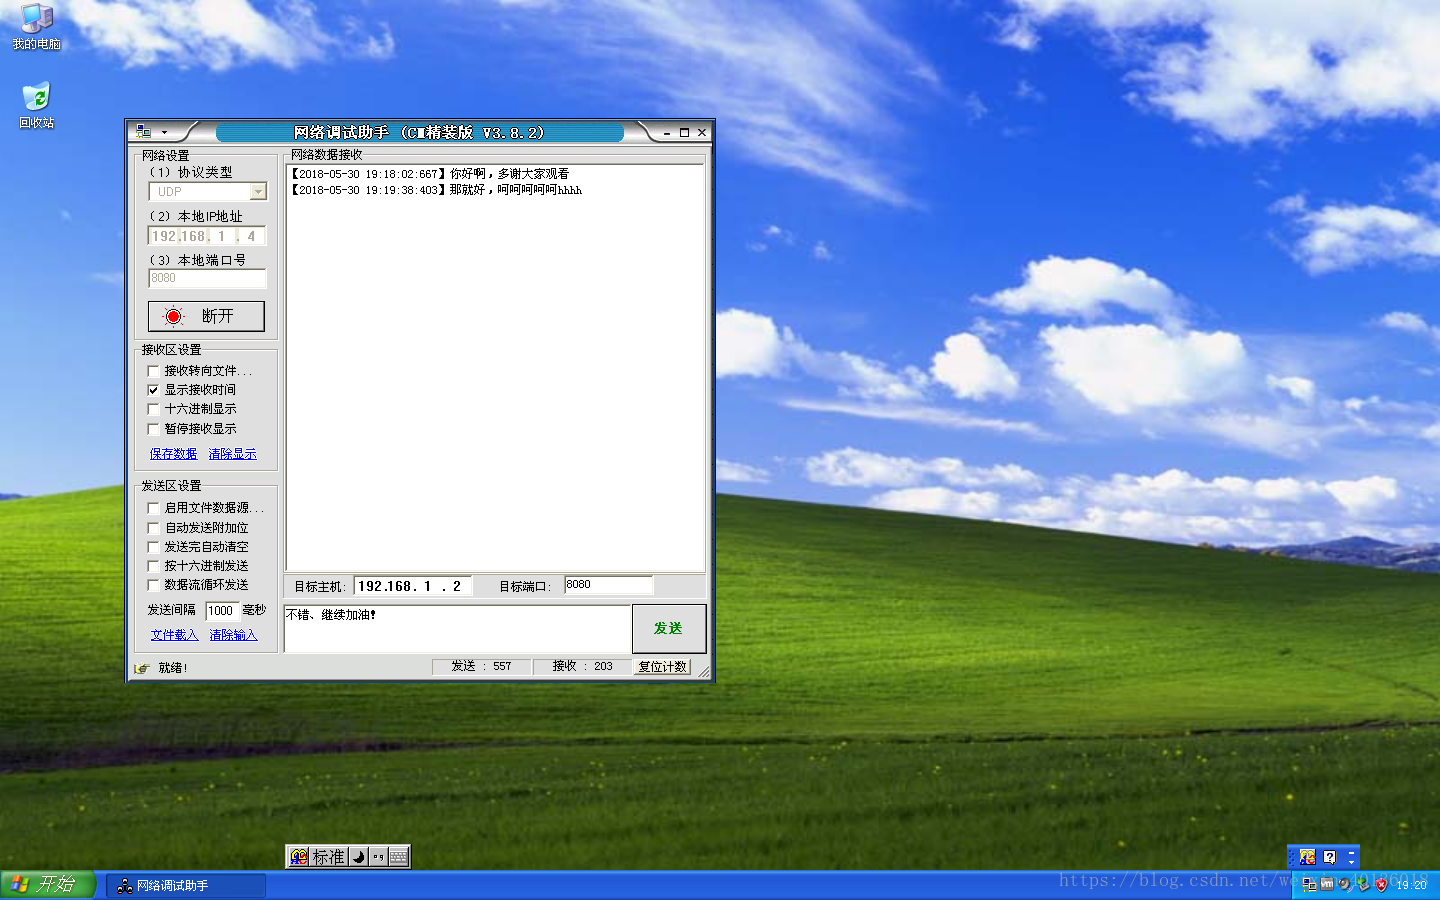
Task: Click the speaker volume tray icon
Action: tap(1345, 885)
